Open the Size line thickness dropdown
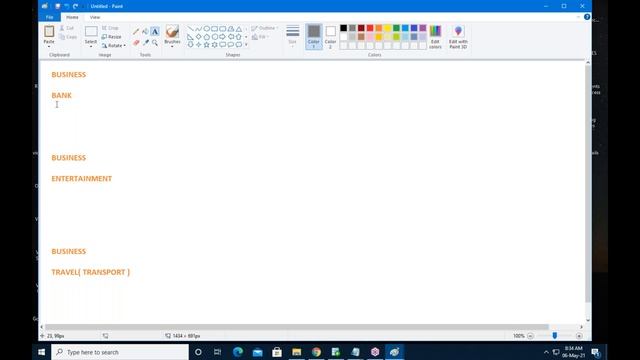Image resolution: width=640 pixels, height=360 pixels. pos(292,37)
